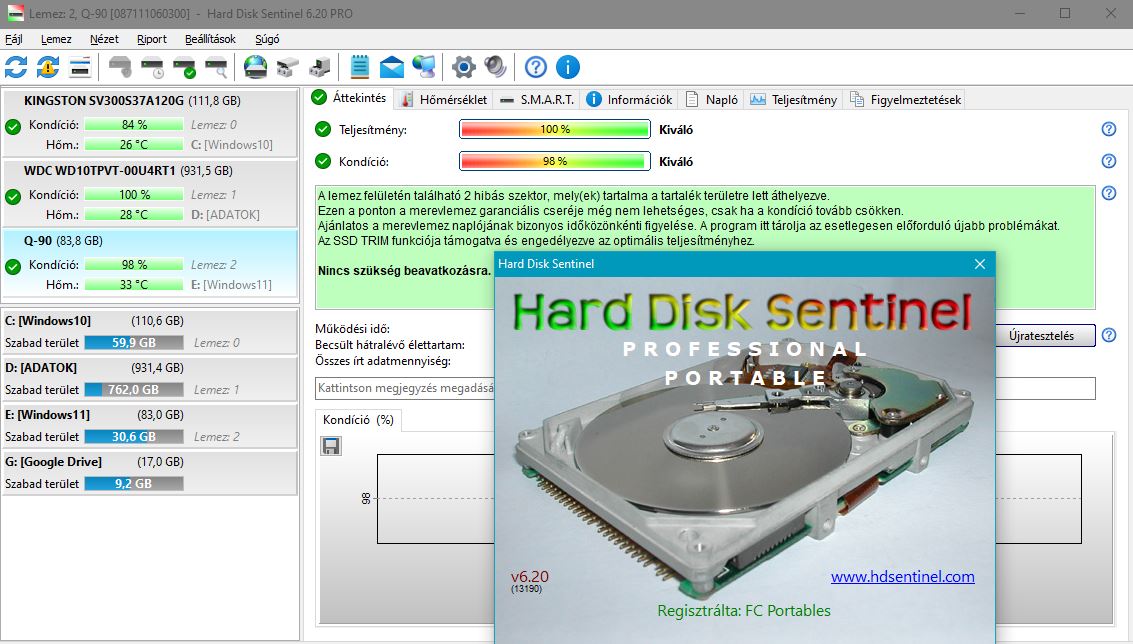
Task: Click the WDC temperature 28 °C bar
Action: pos(134,215)
